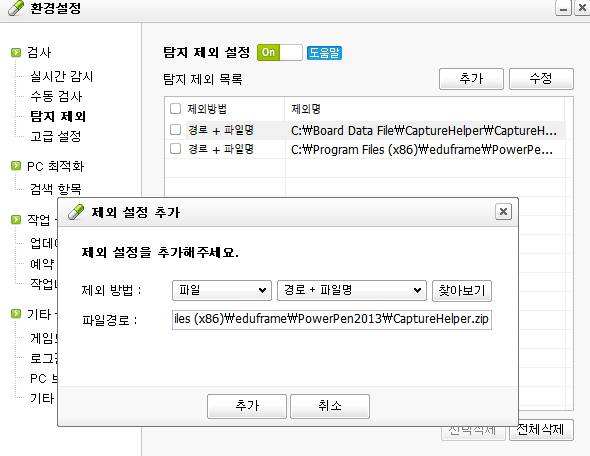Check the Board Data File exclusion row
Image resolution: width=590 pixels, height=456 pixels.
pyautogui.click(x=175, y=130)
